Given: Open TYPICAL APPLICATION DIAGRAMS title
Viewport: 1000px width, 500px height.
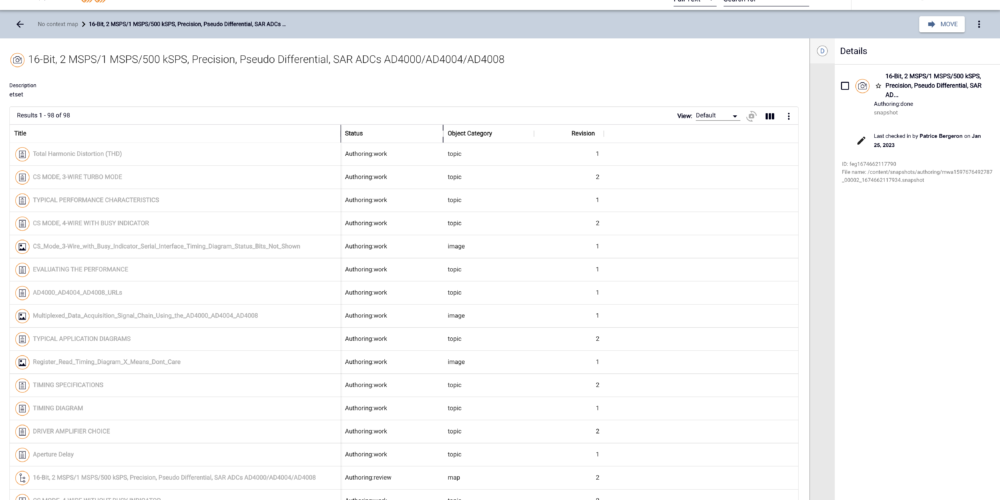Looking at the screenshot, I should (82, 339).
